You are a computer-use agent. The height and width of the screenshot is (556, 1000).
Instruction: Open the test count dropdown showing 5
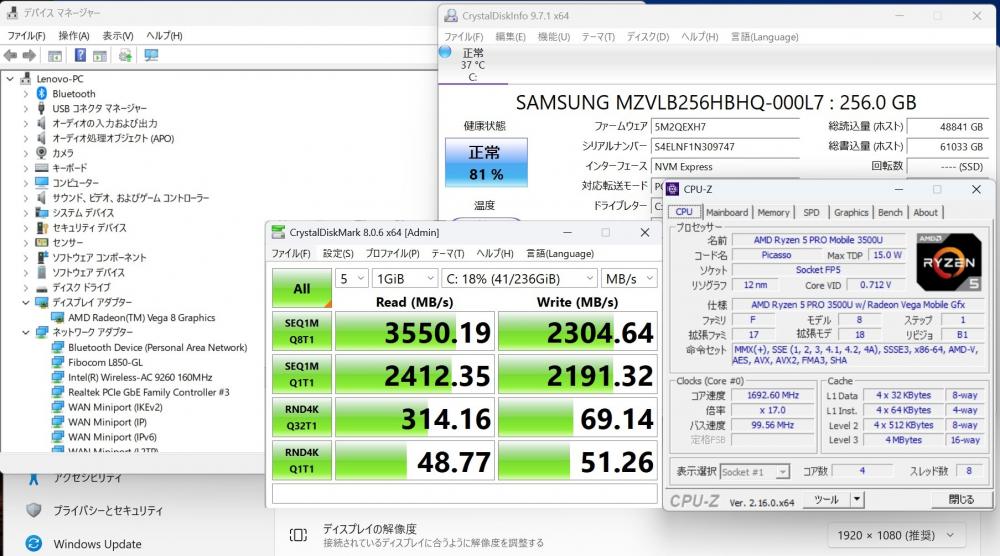pos(351,279)
